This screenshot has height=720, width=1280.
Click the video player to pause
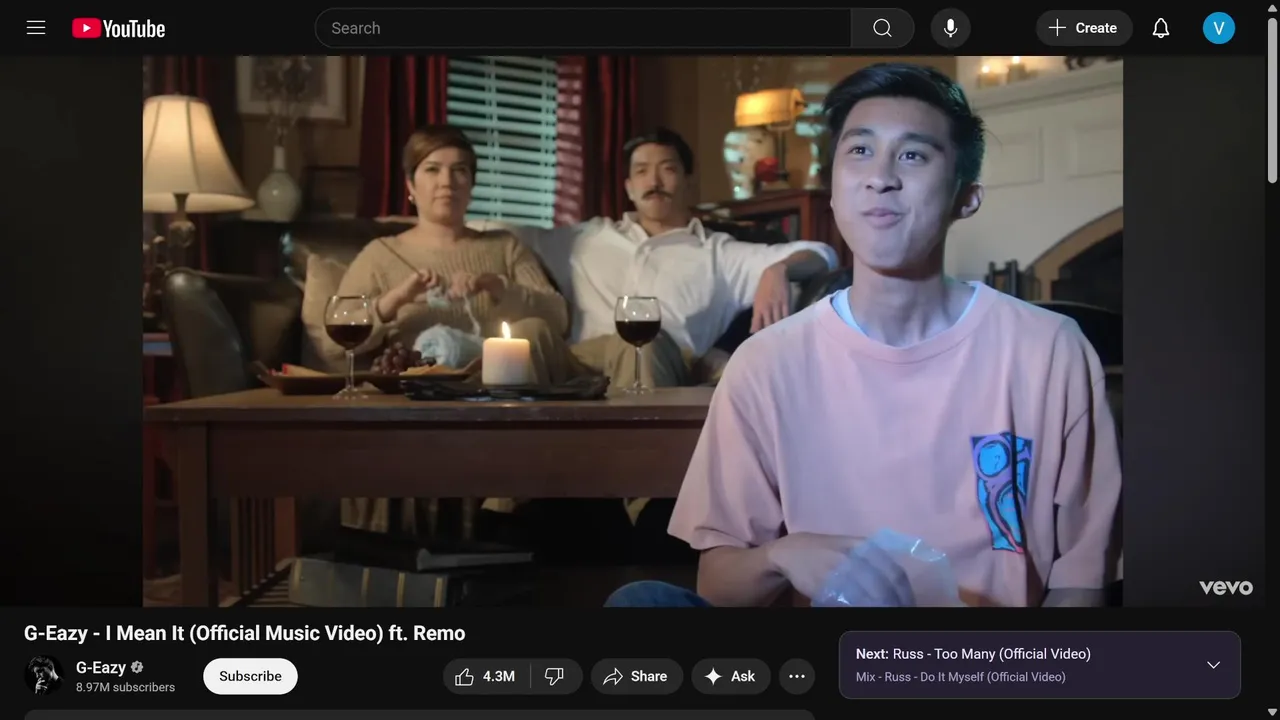click(x=632, y=331)
